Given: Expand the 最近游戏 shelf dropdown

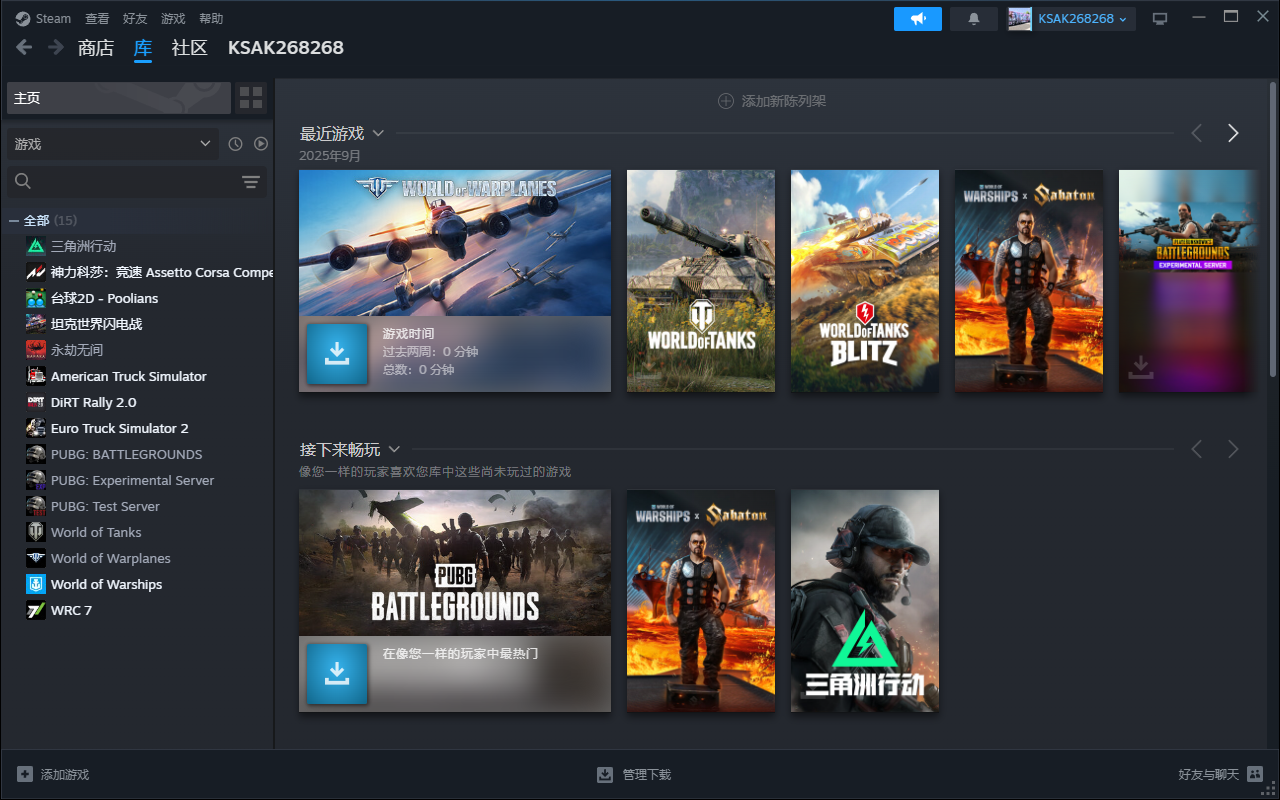Looking at the screenshot, I should click(378, 133).
